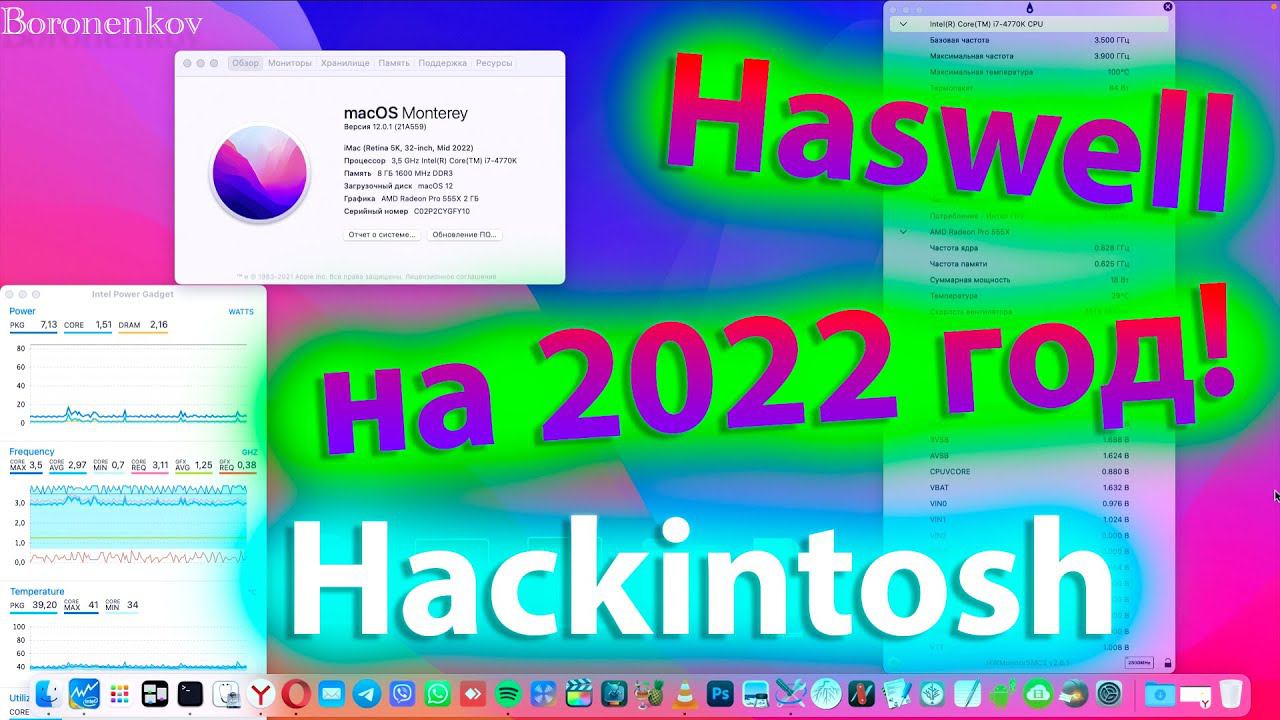Click the 2930MHz badge in HWMonitor footer
Viewport: 1280px width, 720px height.
(1139, 663)
